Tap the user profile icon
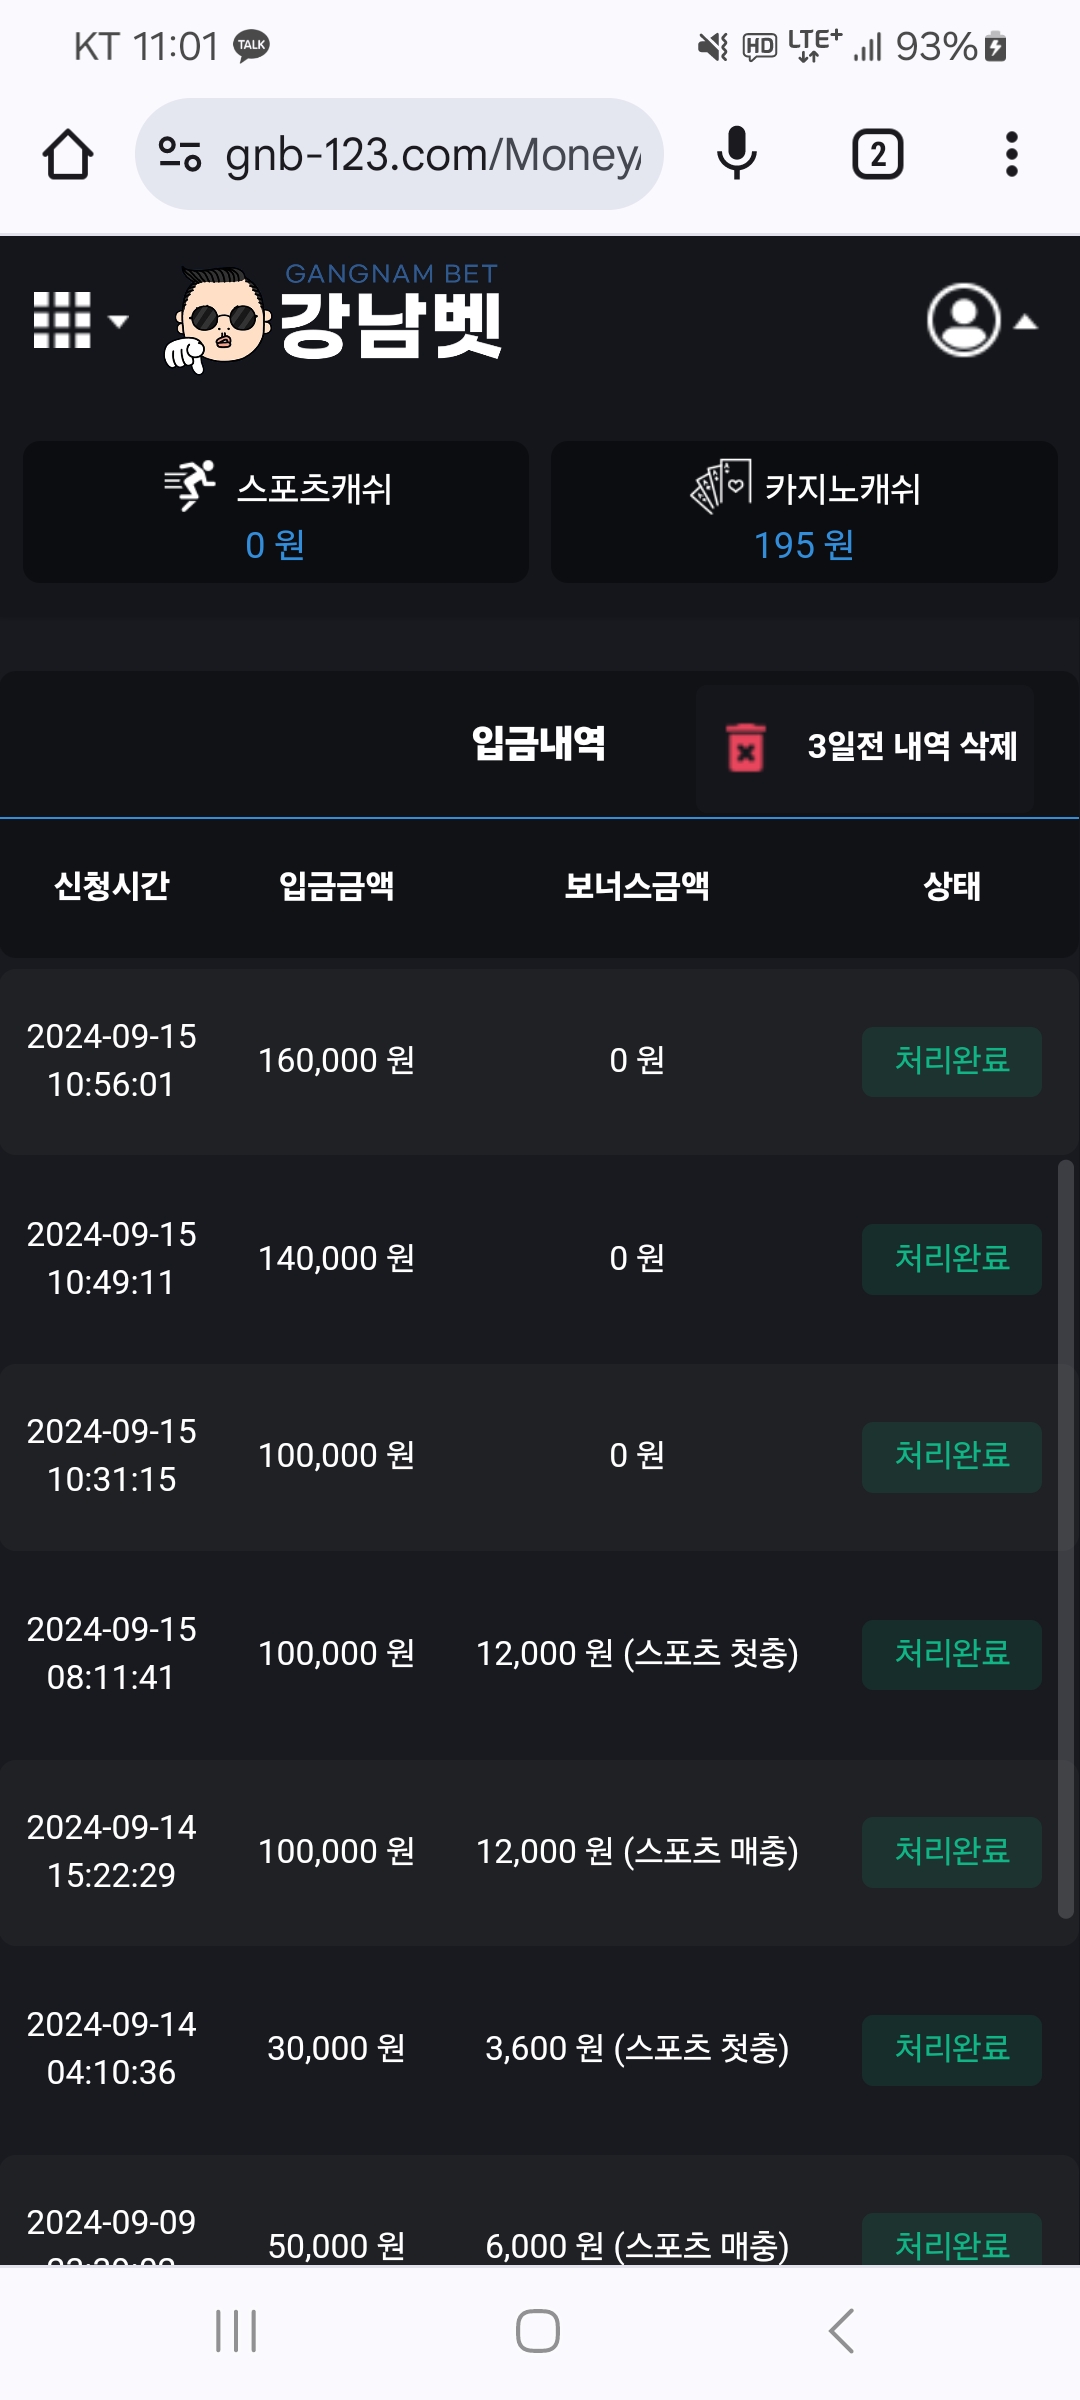 964,321
